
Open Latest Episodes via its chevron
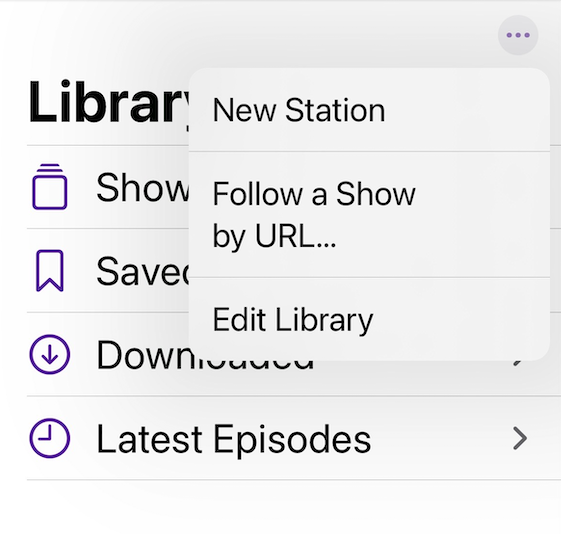pos(520,438)
